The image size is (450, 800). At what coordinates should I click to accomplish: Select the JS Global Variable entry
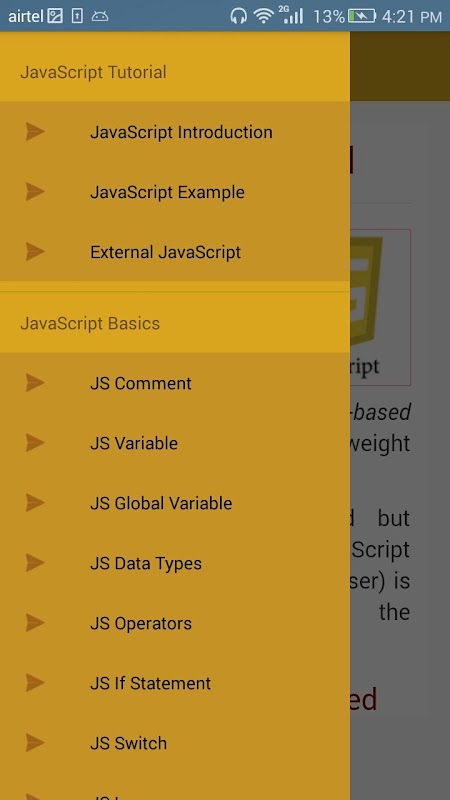175,503
